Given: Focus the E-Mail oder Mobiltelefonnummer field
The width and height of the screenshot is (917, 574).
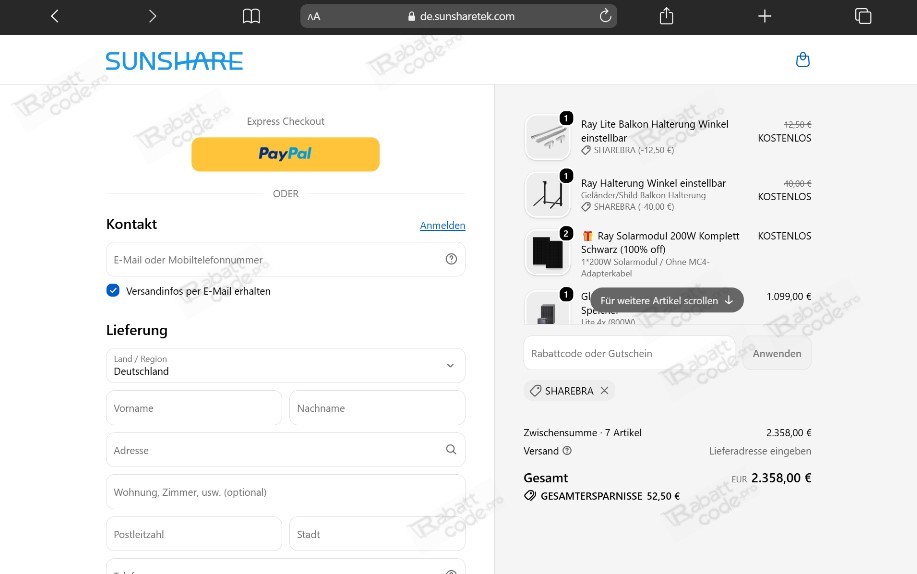Looking at the screenshot, I should pos(285,259).
